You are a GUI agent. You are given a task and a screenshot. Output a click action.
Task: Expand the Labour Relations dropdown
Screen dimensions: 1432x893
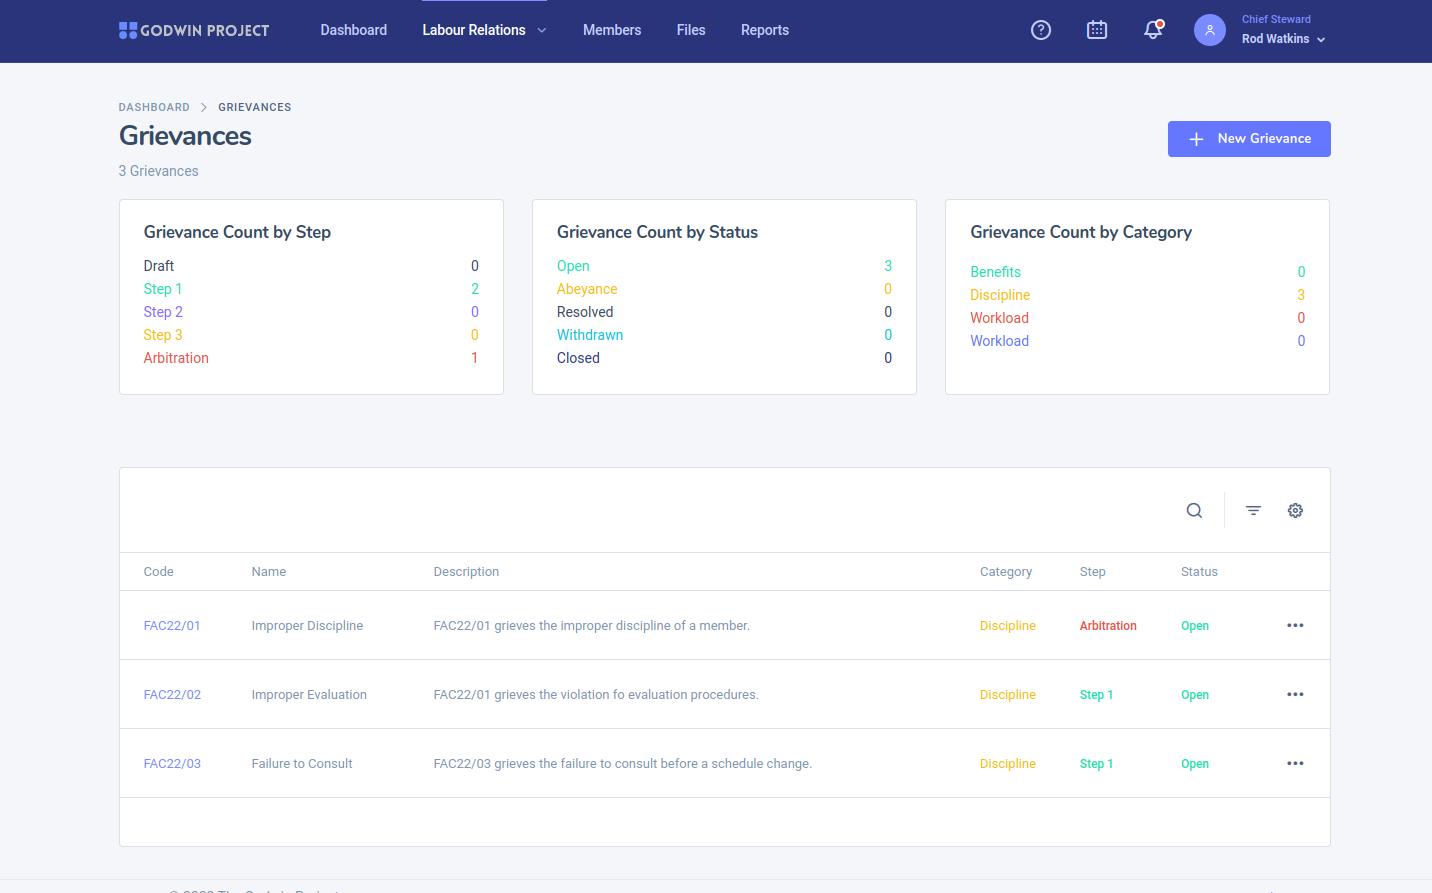coord(484,30)
